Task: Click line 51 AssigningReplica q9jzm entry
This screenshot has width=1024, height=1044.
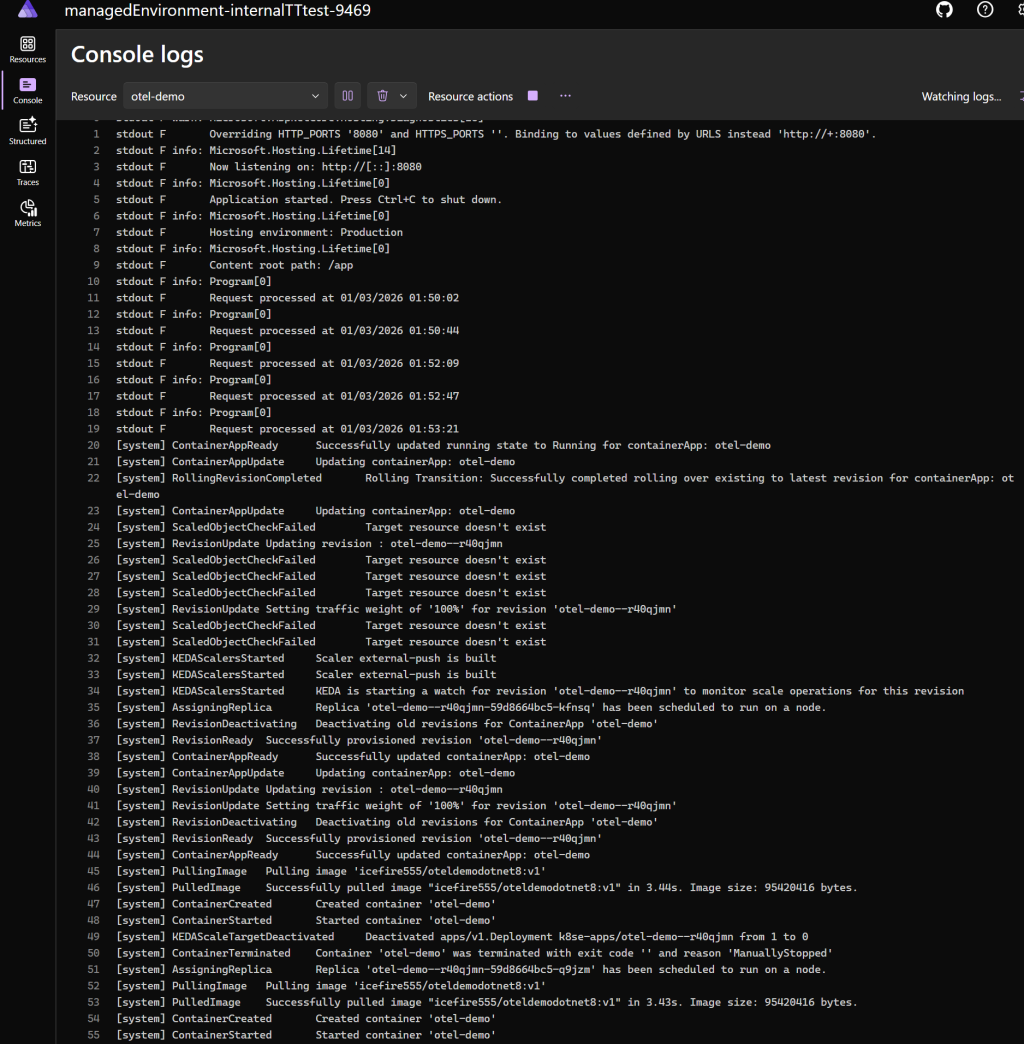Action: (471, 969)
